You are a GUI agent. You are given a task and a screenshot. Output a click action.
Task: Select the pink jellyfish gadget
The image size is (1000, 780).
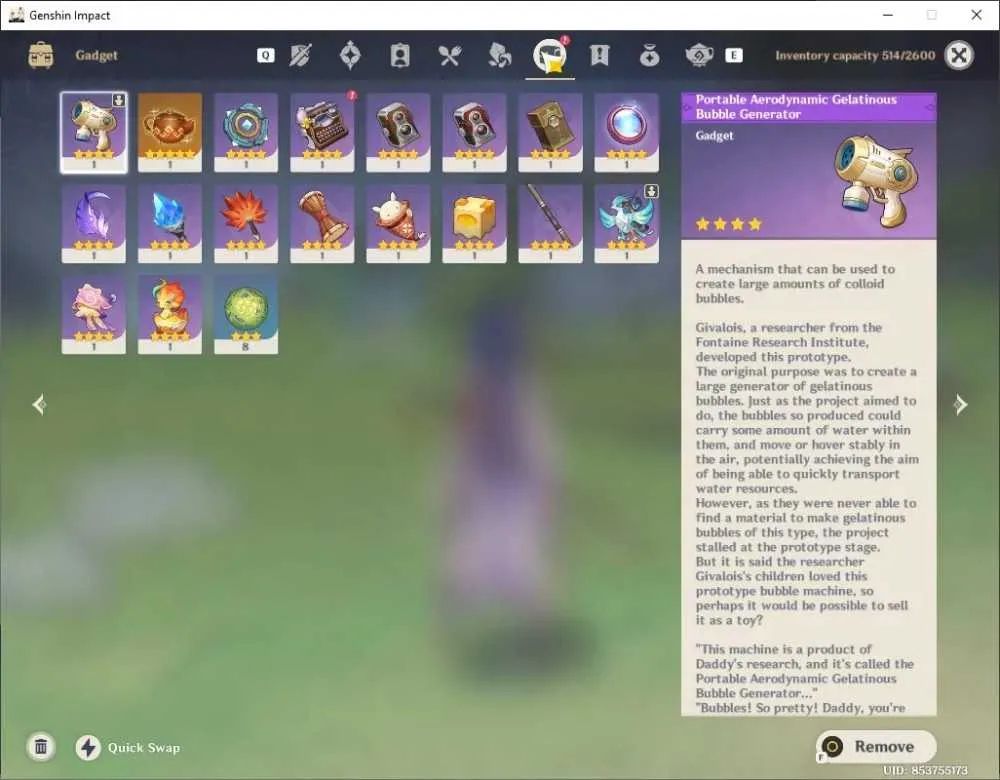pyautogui.click(x=94, y=314)
